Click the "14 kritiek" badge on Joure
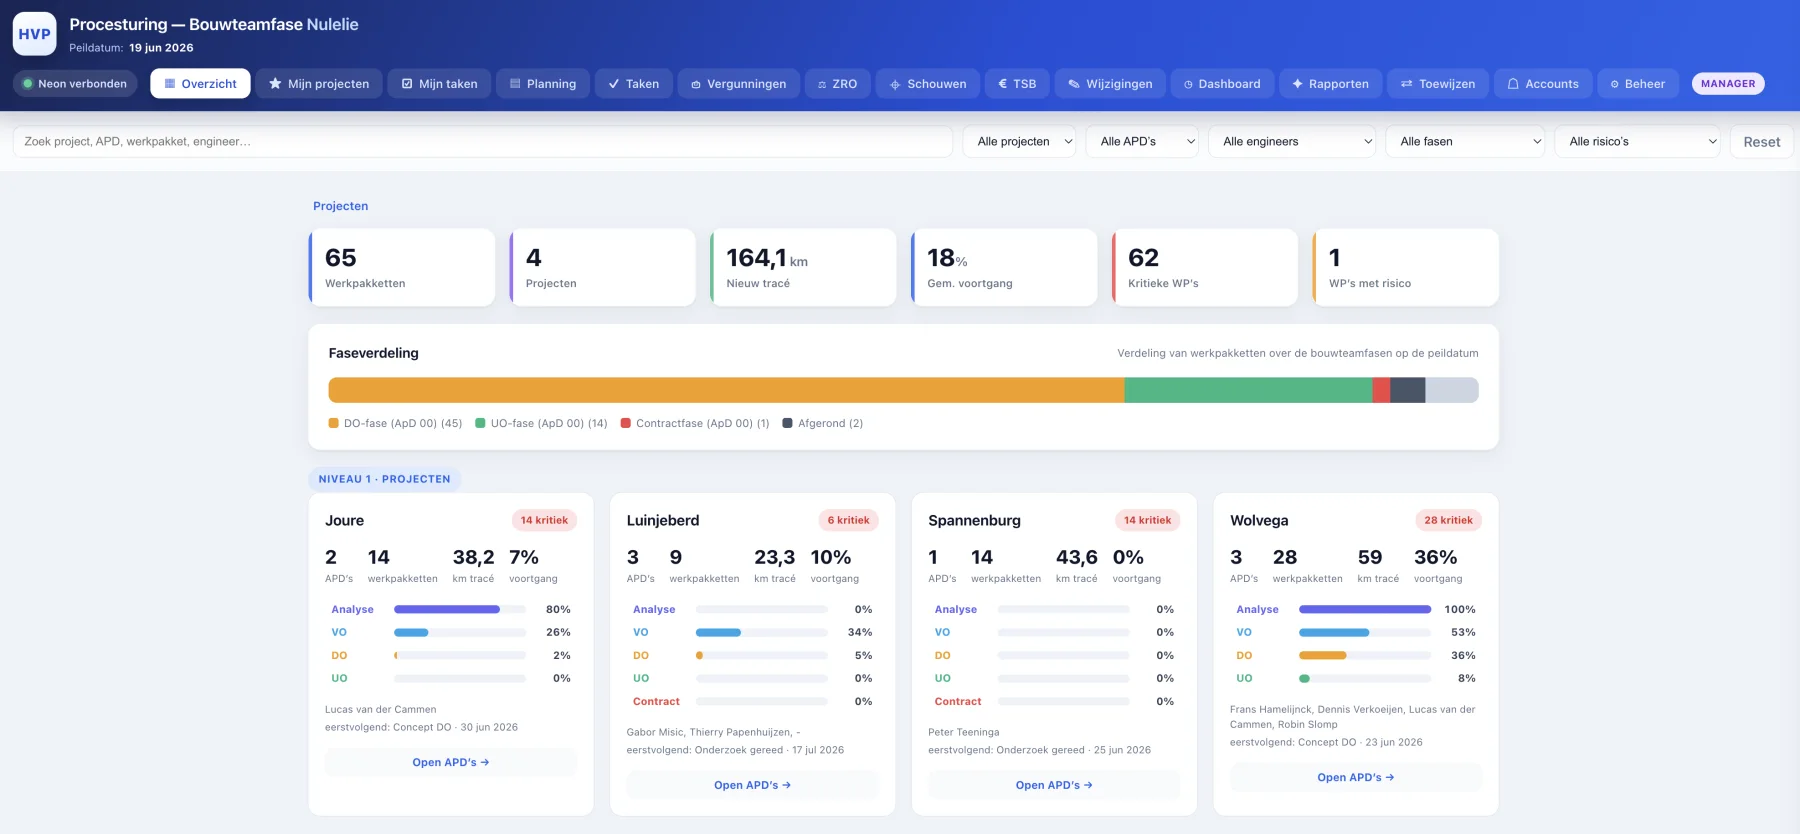 544,520
